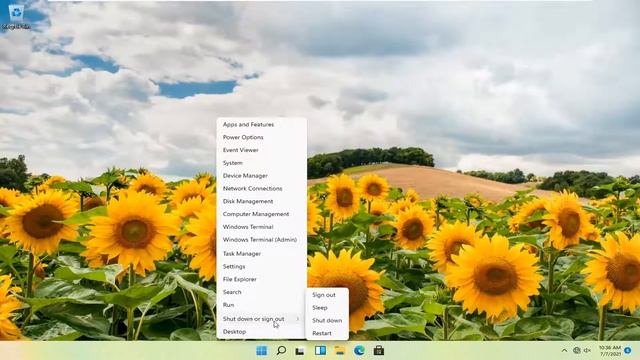Select Restart in the submenu
This screenshot has width=640, height=360.
(x=327, y=333)
